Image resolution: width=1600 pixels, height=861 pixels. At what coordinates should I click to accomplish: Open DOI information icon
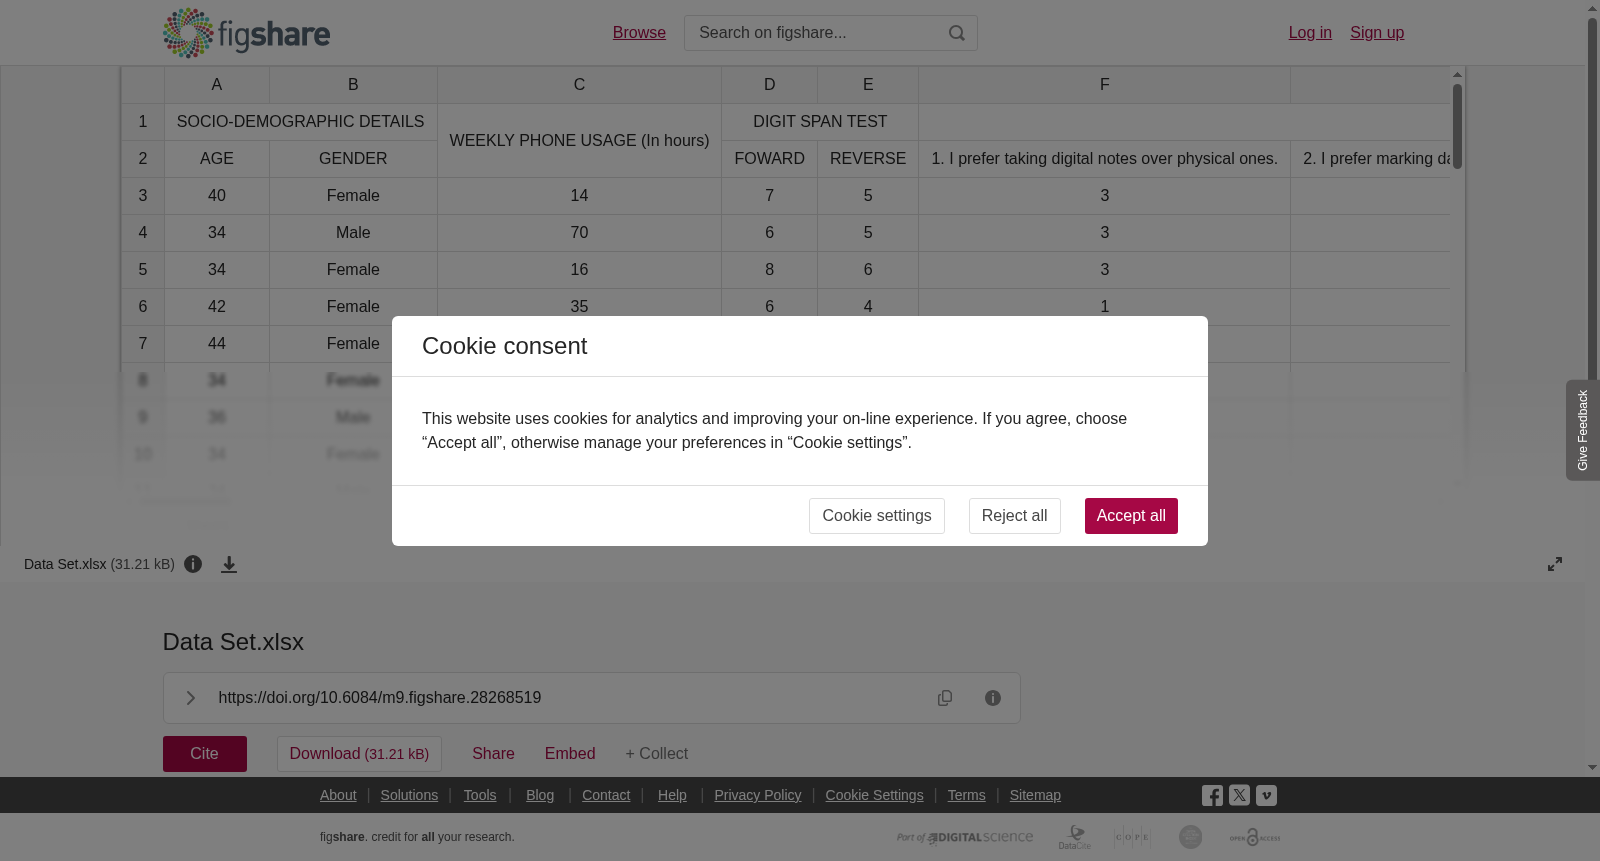pos(993,698)
